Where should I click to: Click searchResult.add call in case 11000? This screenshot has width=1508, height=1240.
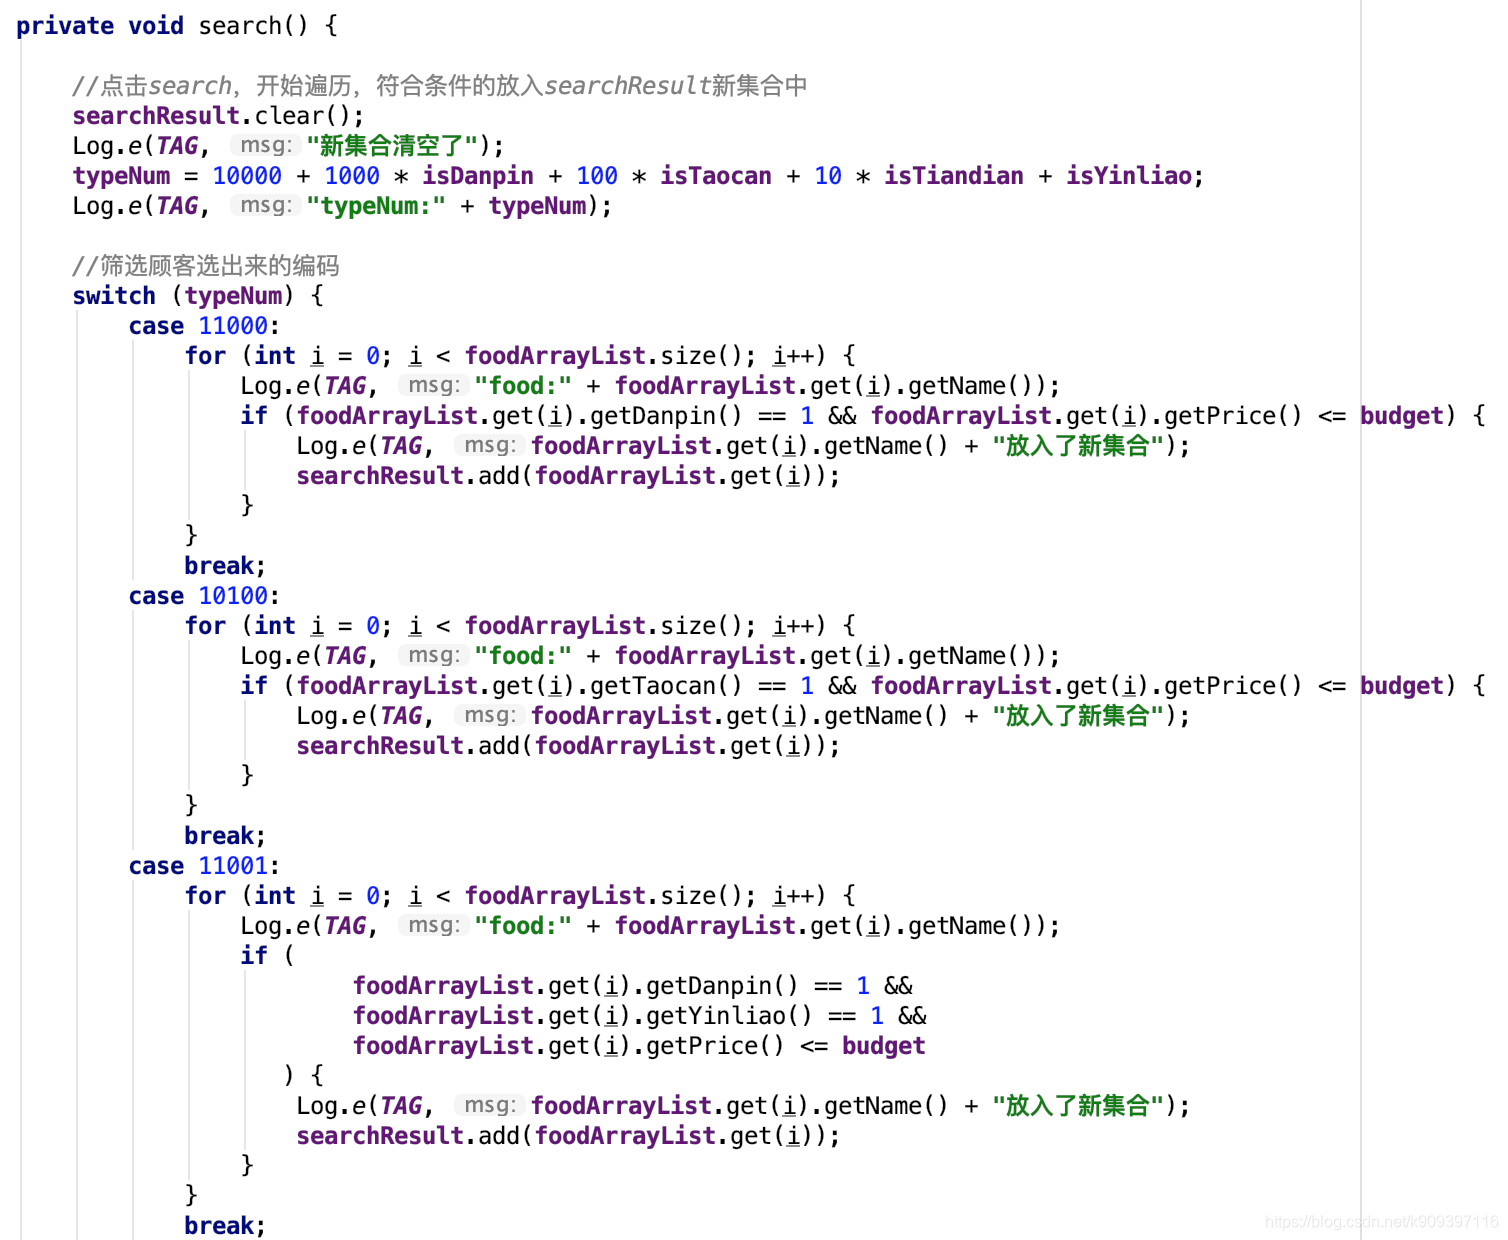click(x=568, y=476)
